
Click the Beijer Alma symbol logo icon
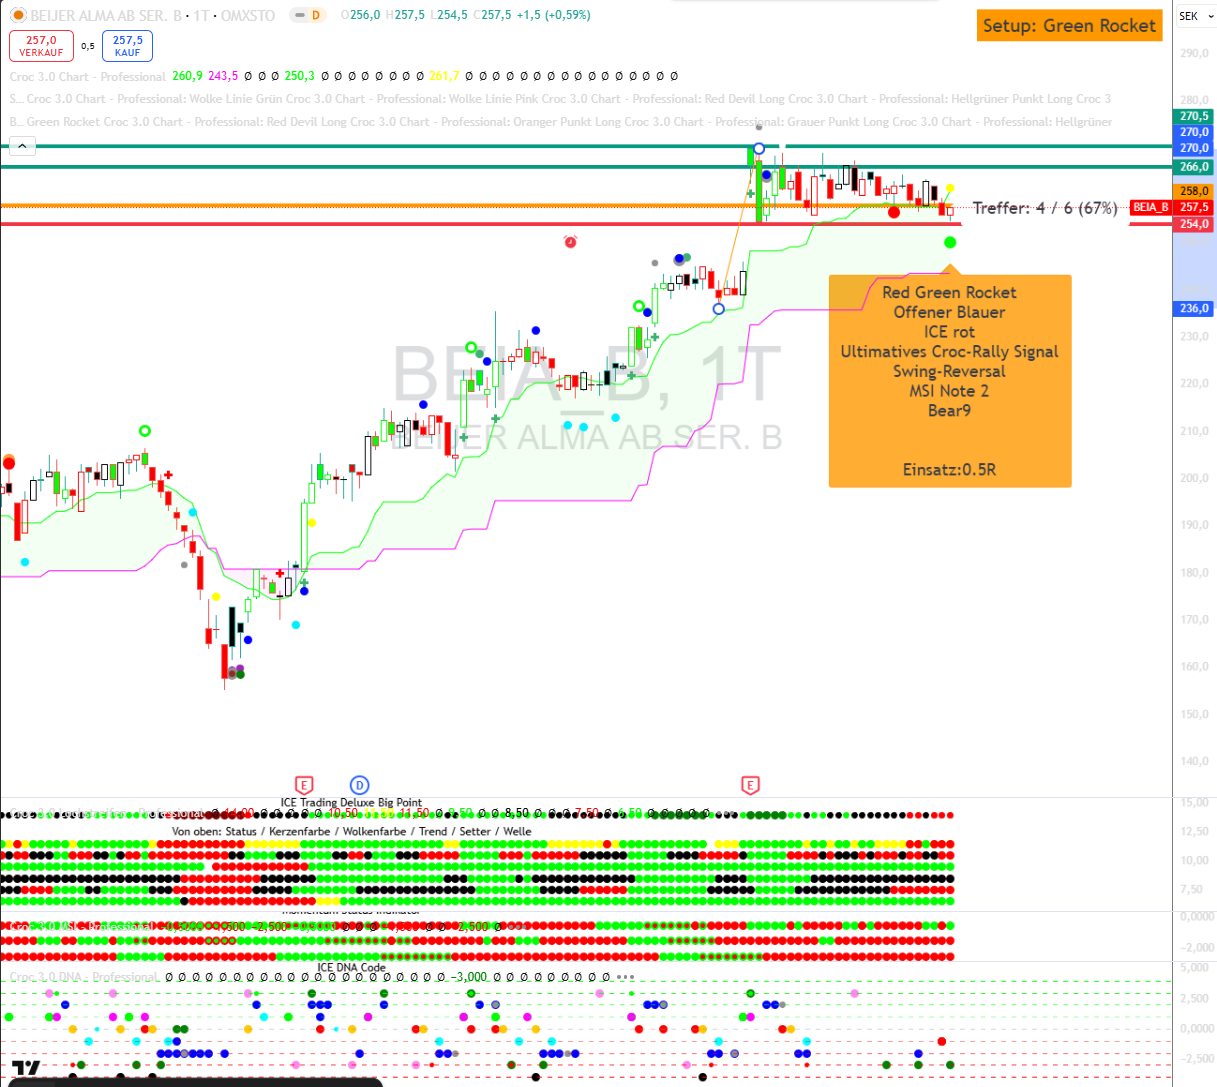click(18, 15)
